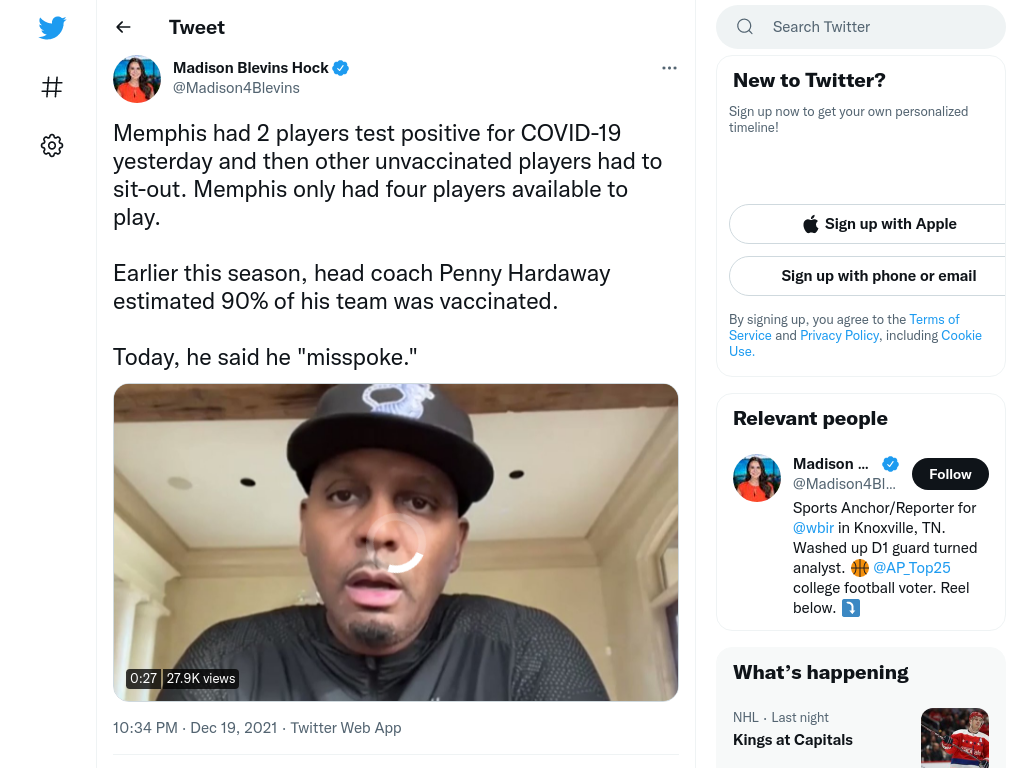Open the Settings gear icon

tap(52, 145)
